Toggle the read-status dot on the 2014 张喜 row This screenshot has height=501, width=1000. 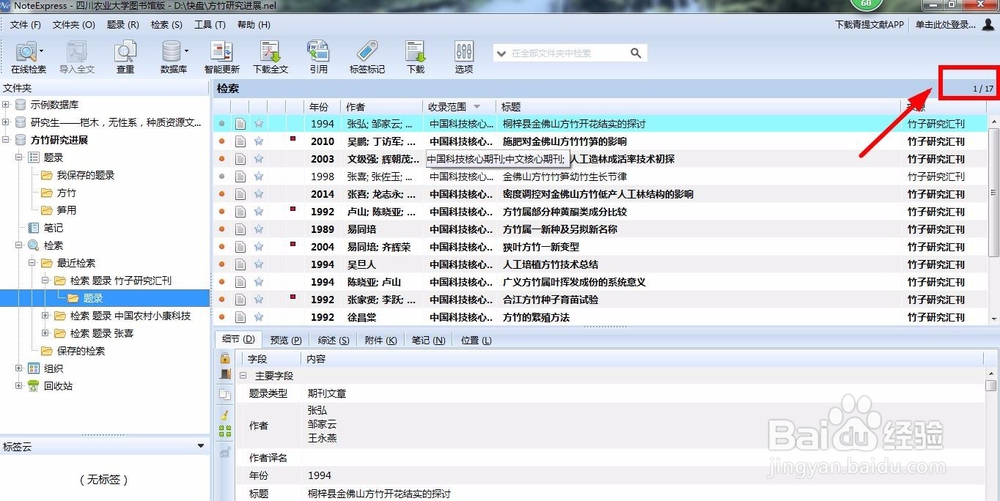tap(222, 194)
